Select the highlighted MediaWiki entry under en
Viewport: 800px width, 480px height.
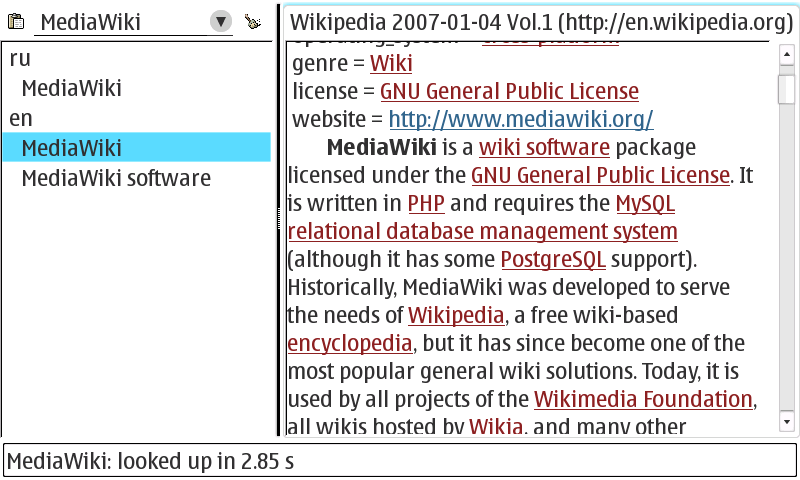coord(71,148)
